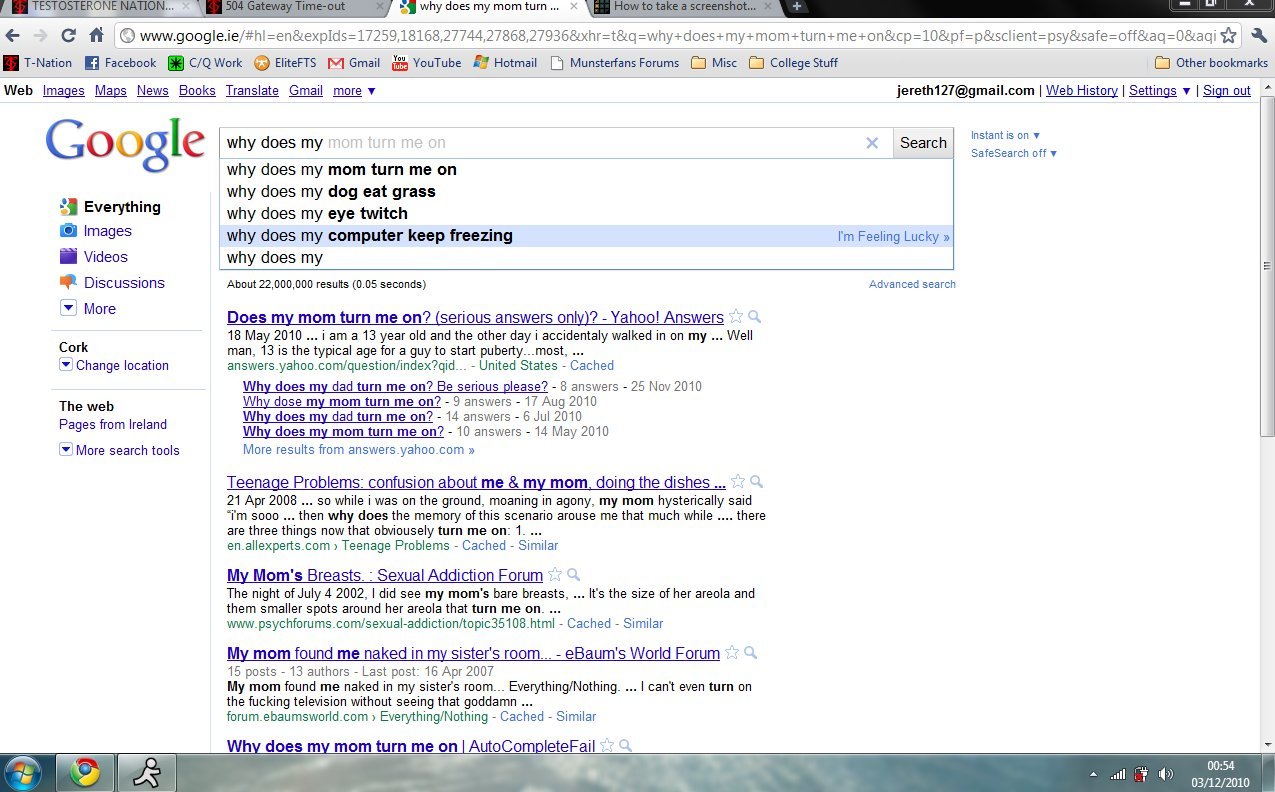This screenshot has height=792, width=1275.
Task: Open the EliteFTS bookmark
Action: click(x=286, y=62)
